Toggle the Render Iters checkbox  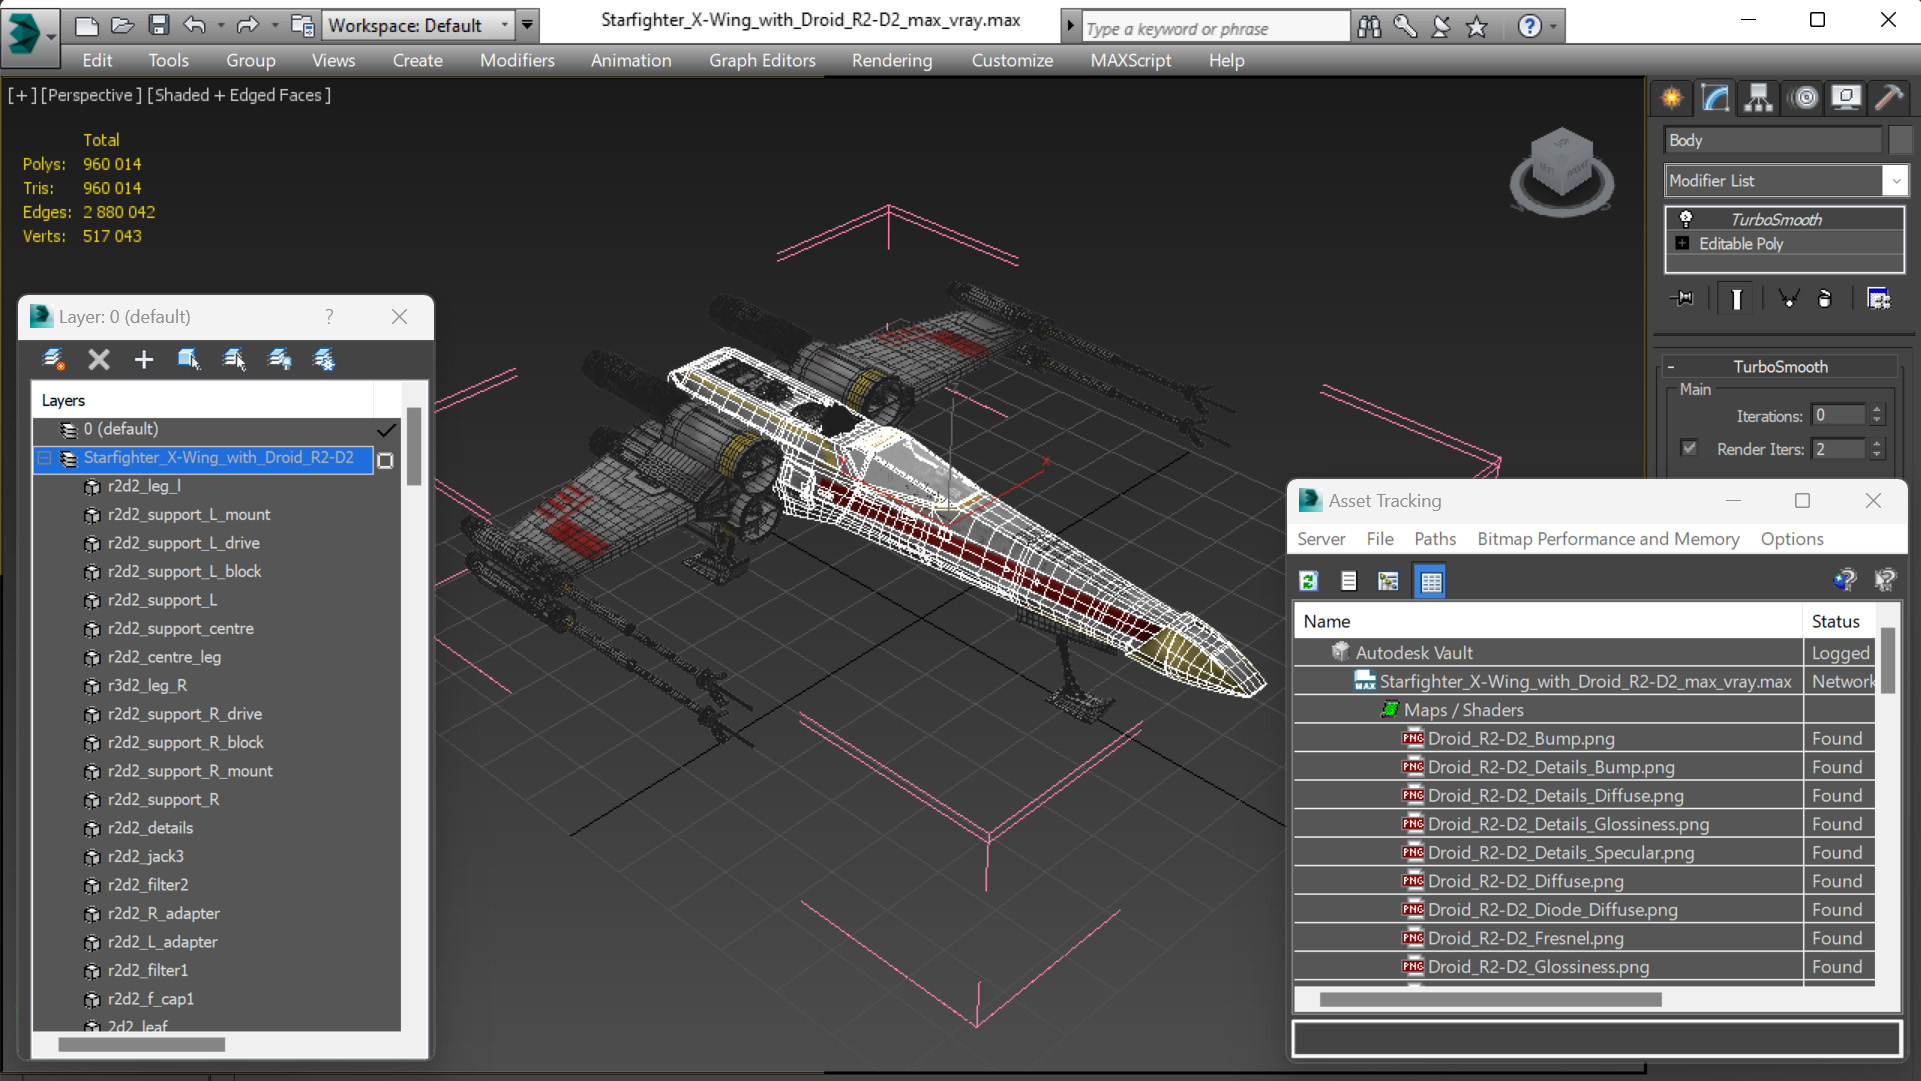pos(1689,448)
